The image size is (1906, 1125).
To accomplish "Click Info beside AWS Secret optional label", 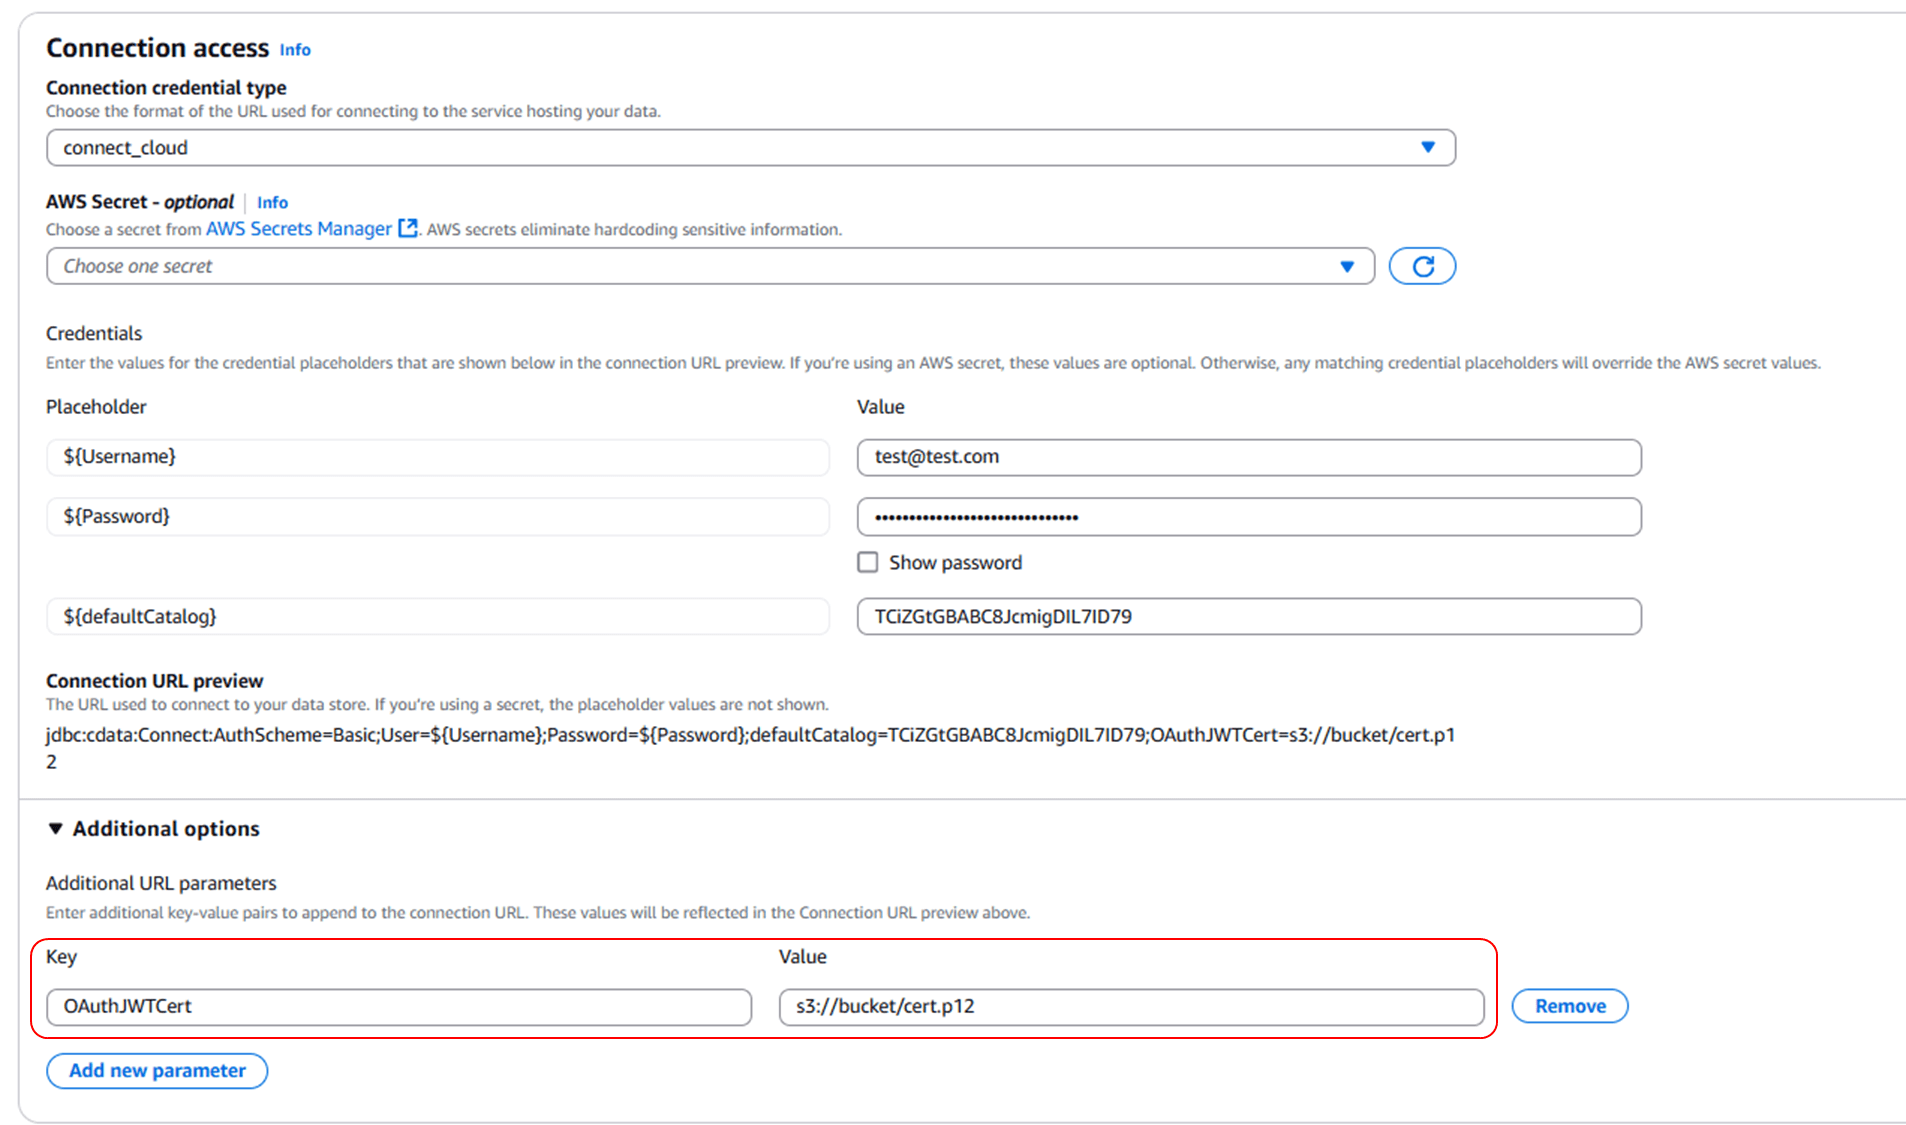I will click(272, 202).
